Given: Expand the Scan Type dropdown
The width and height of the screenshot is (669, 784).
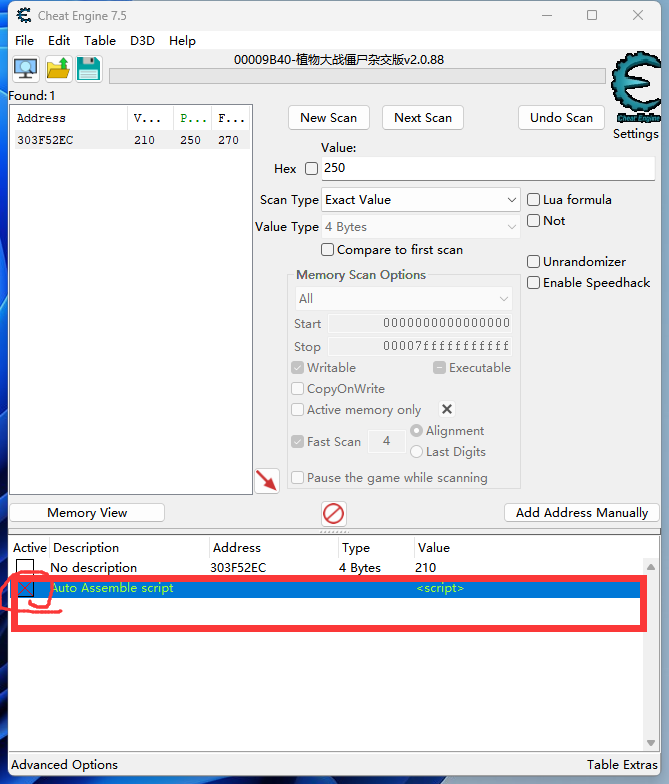Looking at the screenshot, I should pyautogui.click(x=420, y=200).
